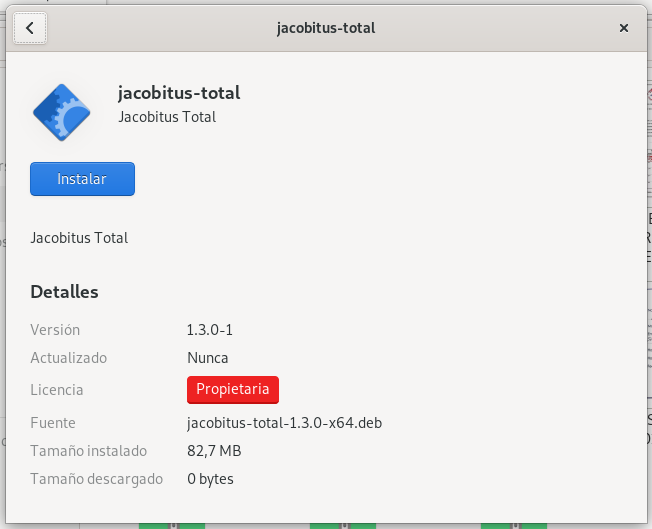Open the red Propietaria license badge
This screenshot has width=652, height=529.
pos(232,389)
